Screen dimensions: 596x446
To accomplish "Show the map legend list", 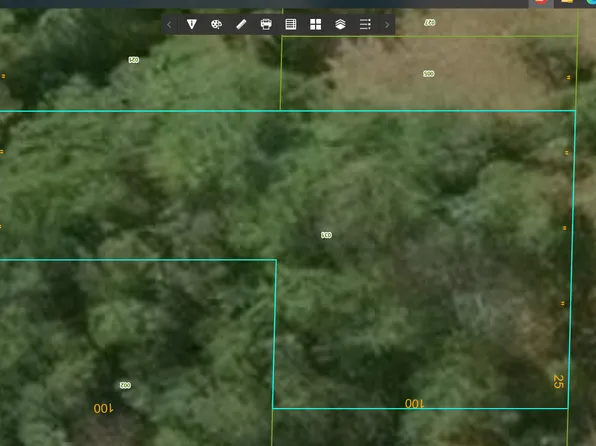I will click(x=365, y=25).
